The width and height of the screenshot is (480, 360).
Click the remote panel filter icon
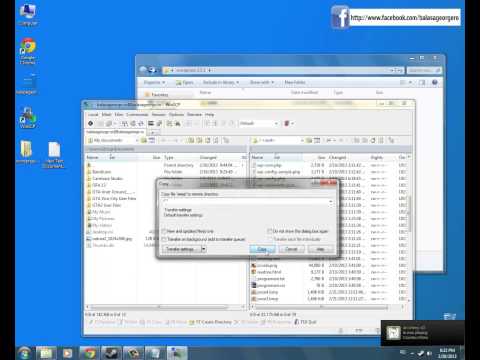pyautogui.click(x=317, y=140)
